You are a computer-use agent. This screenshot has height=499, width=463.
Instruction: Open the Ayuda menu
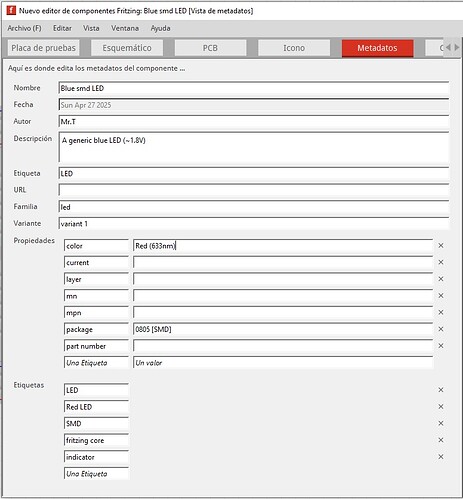point(160,28)
